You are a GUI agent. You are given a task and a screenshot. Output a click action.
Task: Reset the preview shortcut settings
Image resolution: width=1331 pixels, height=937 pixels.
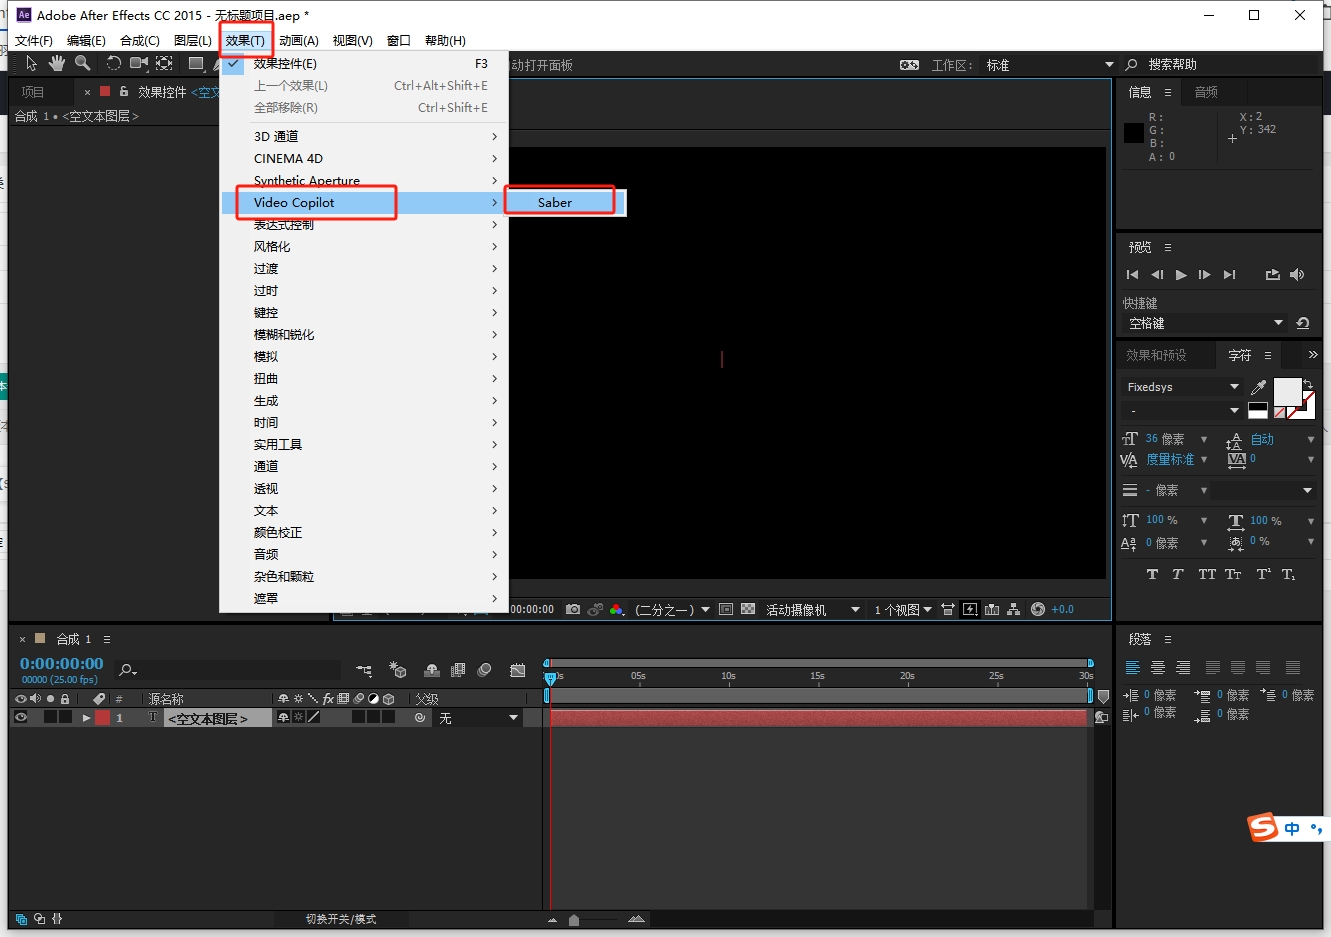1302,323
